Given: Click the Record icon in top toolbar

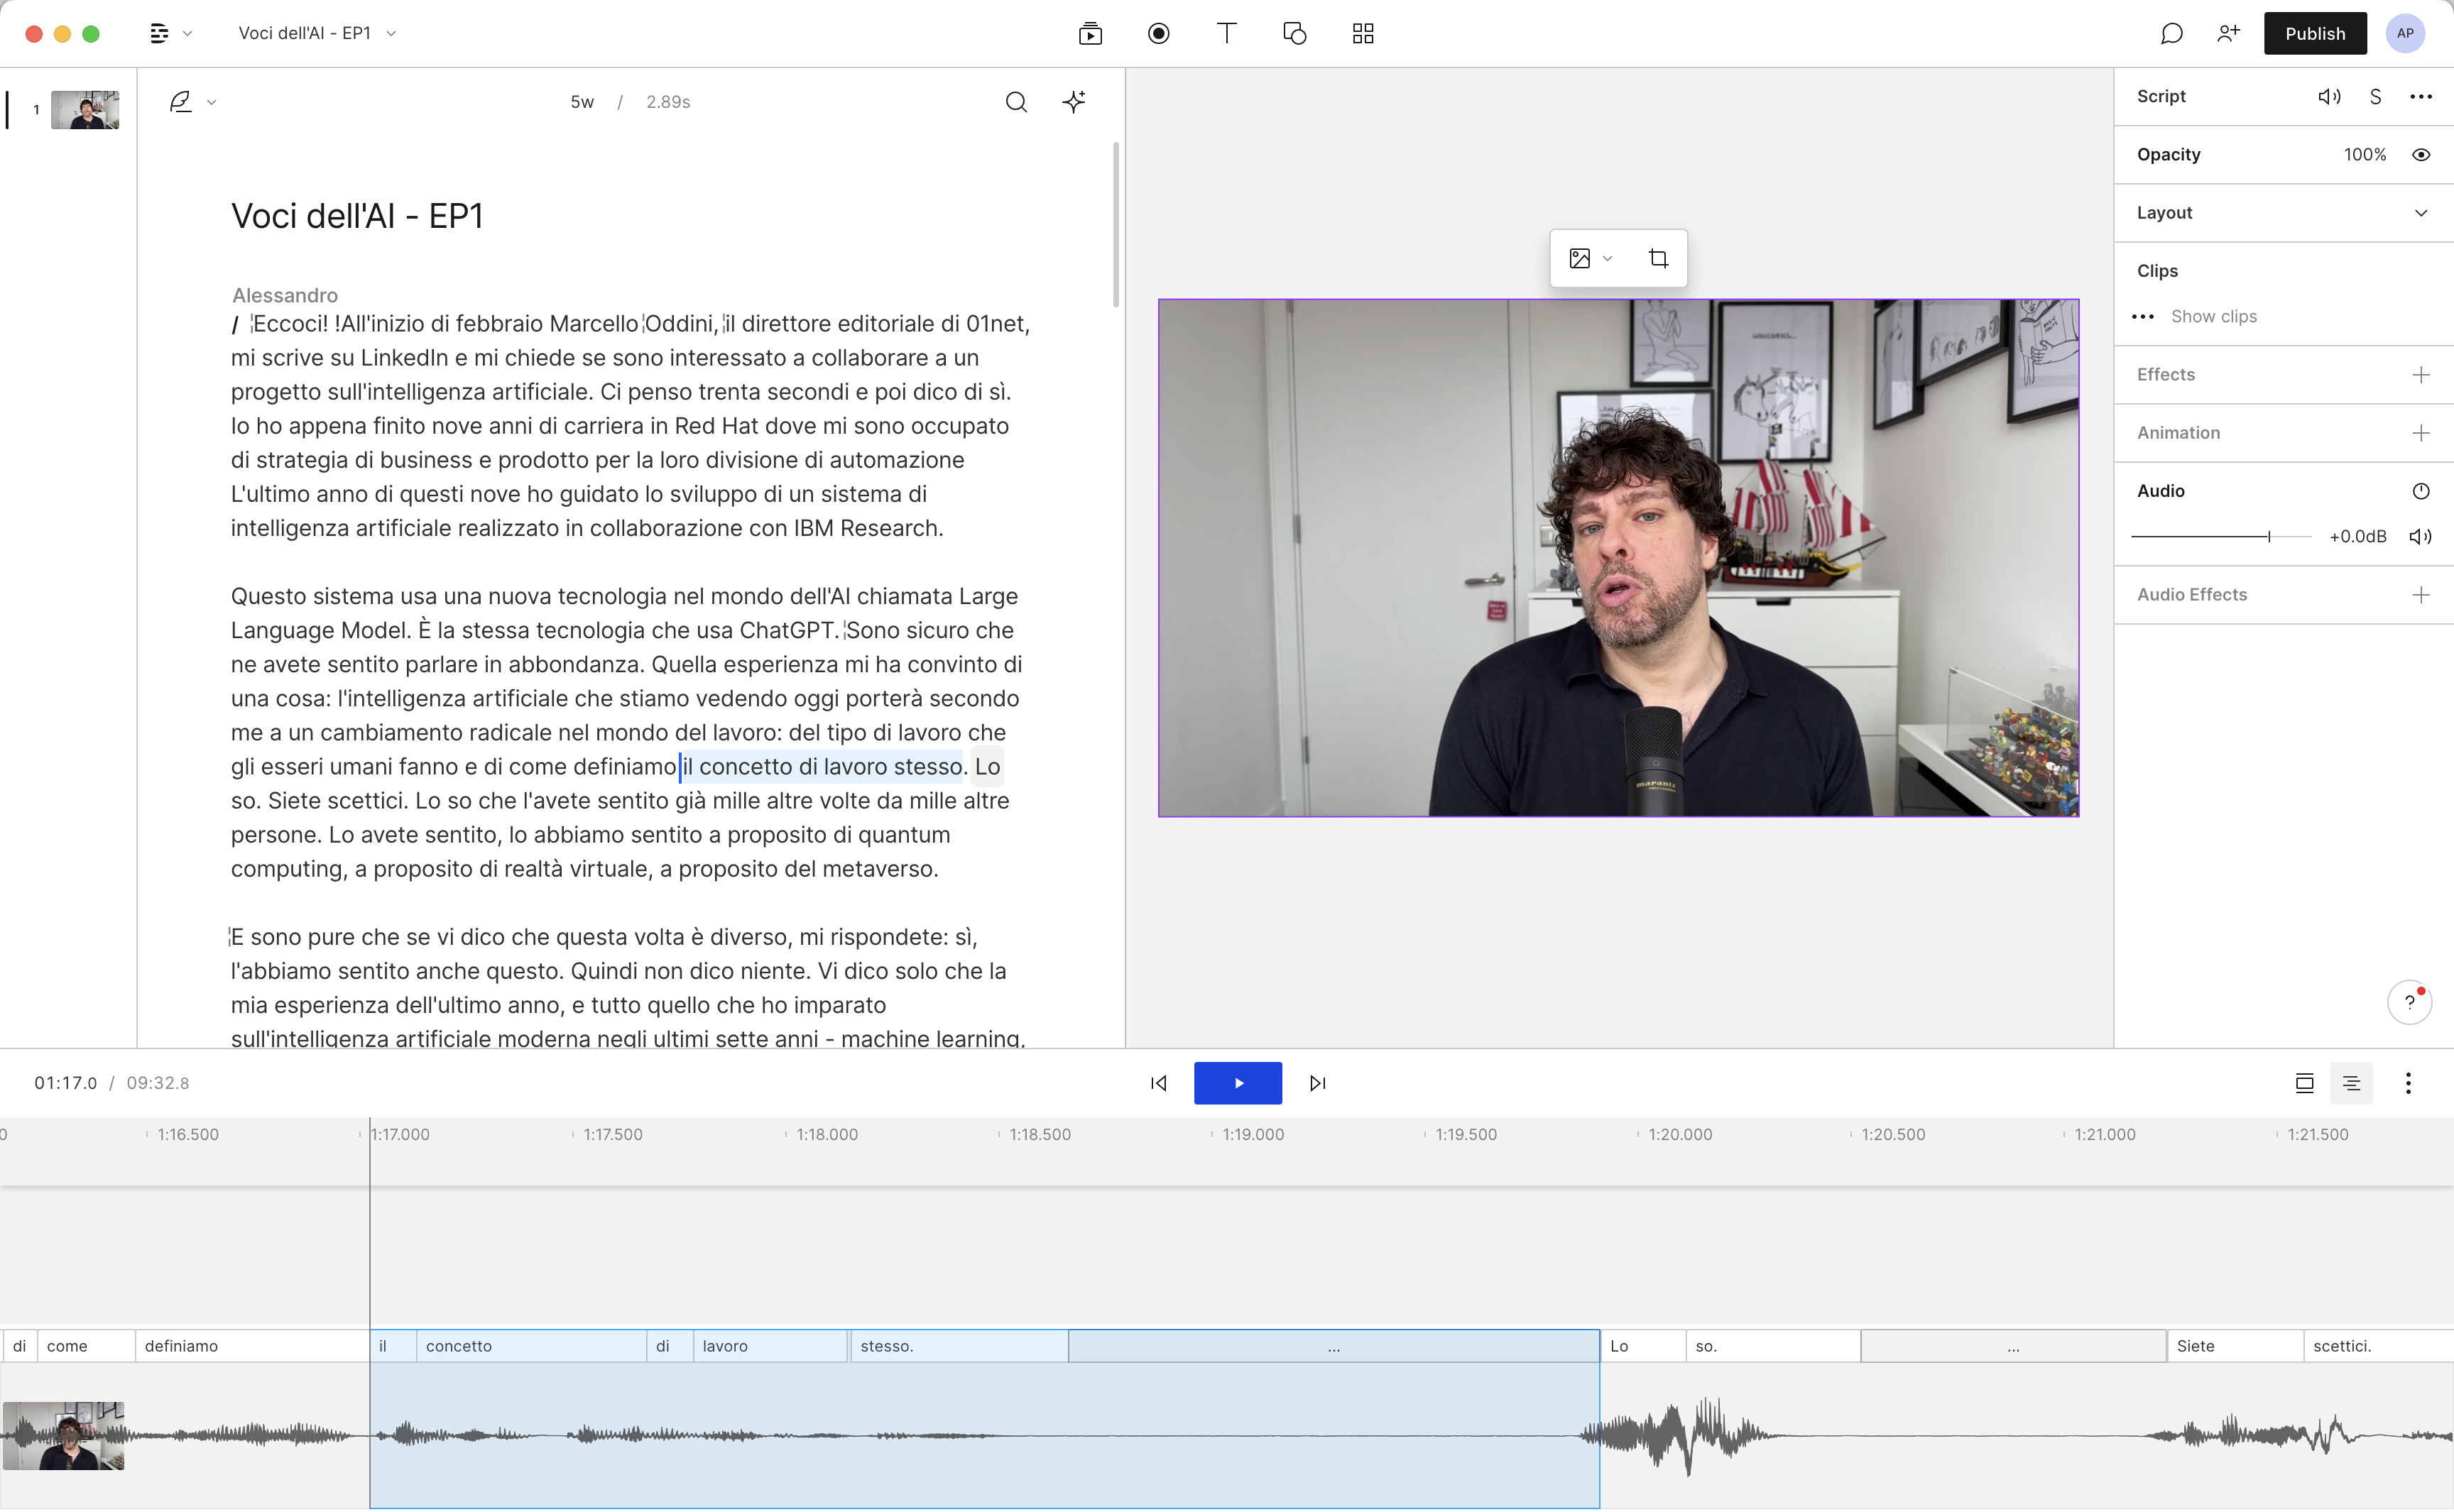Looking at the screenshot, I should 1158,34.
